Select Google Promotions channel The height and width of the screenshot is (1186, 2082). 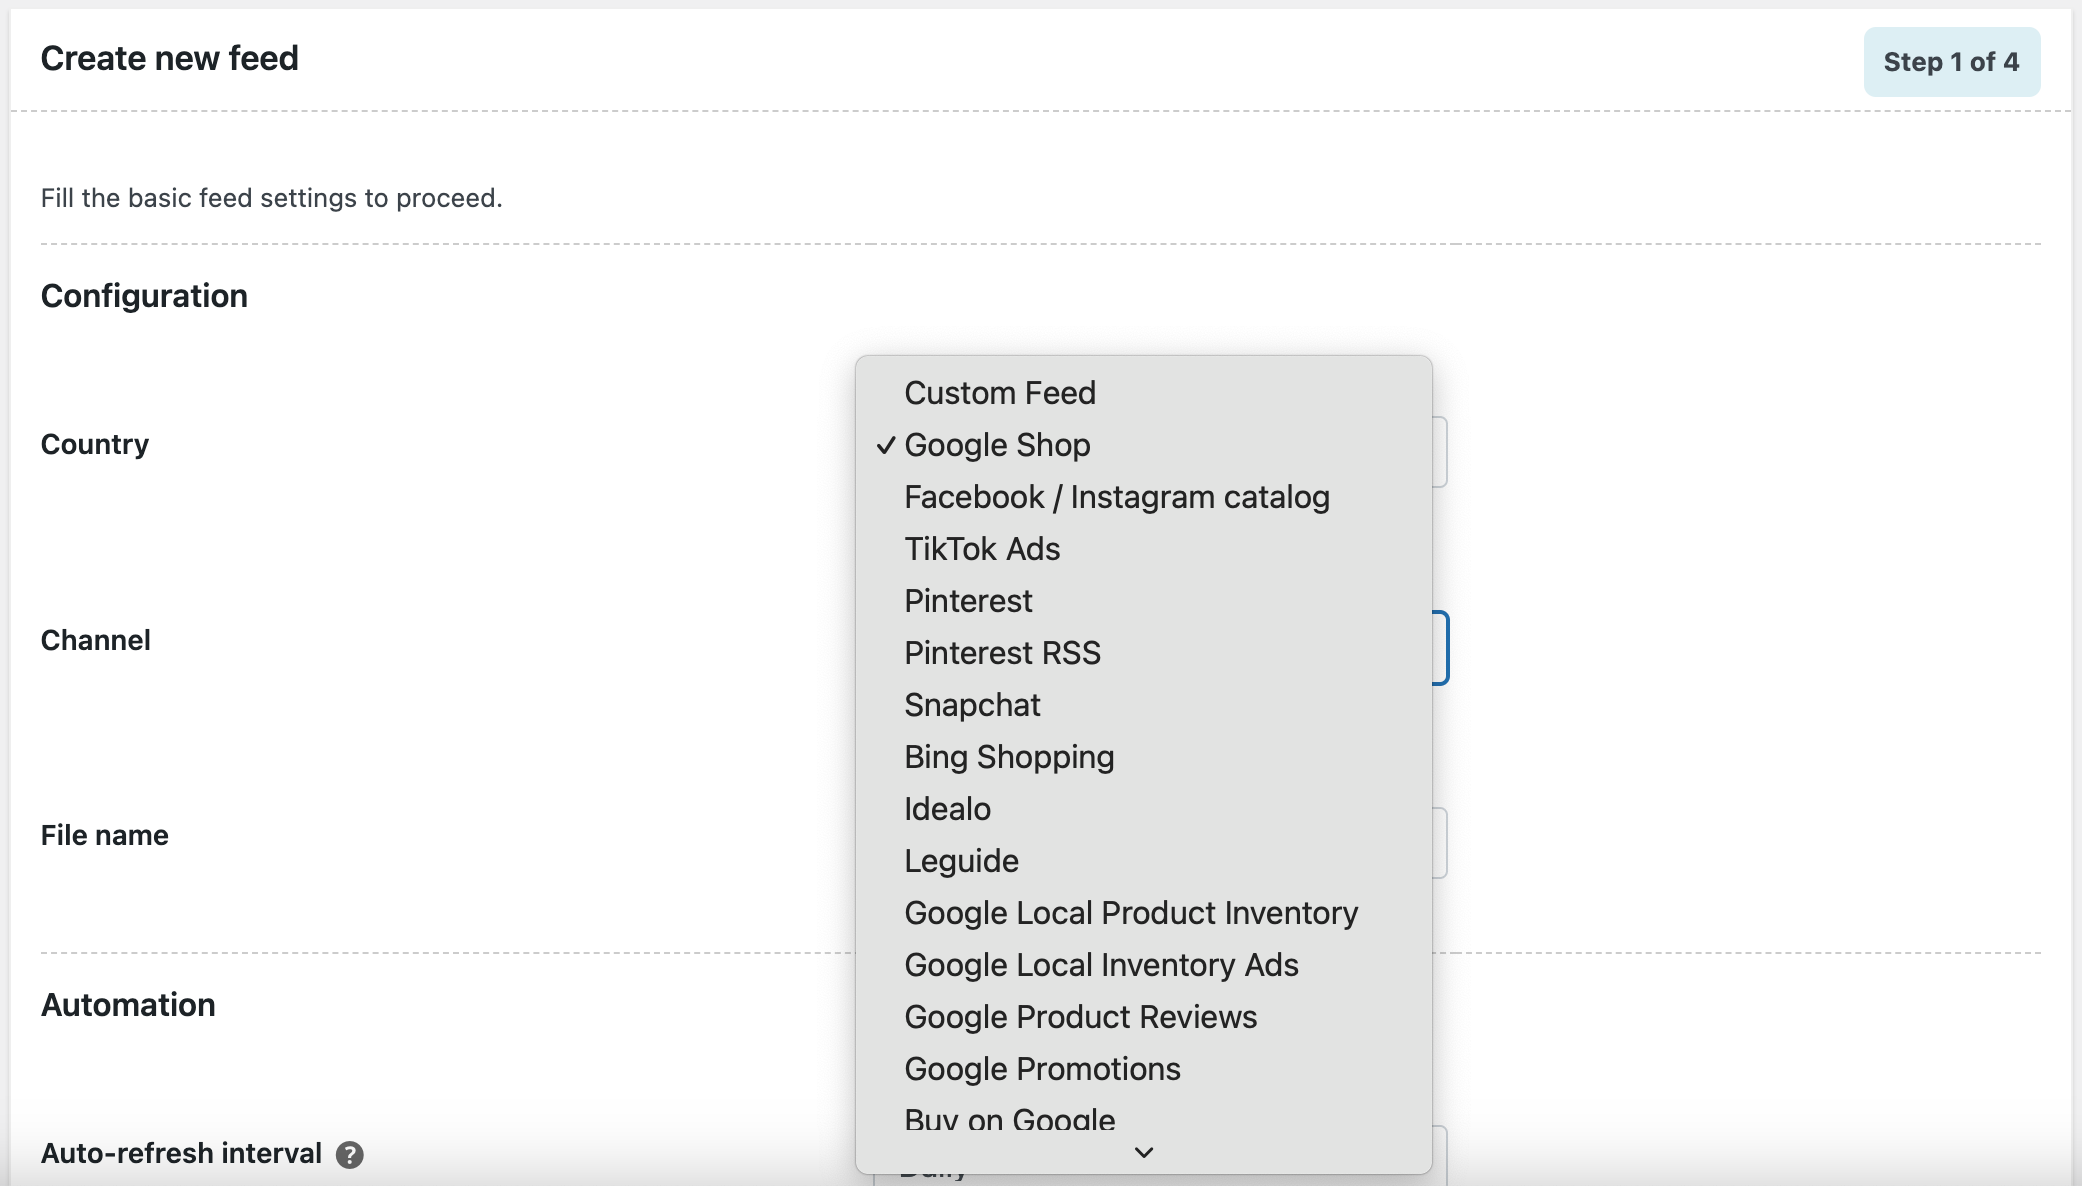(x=1144, y=1069)
